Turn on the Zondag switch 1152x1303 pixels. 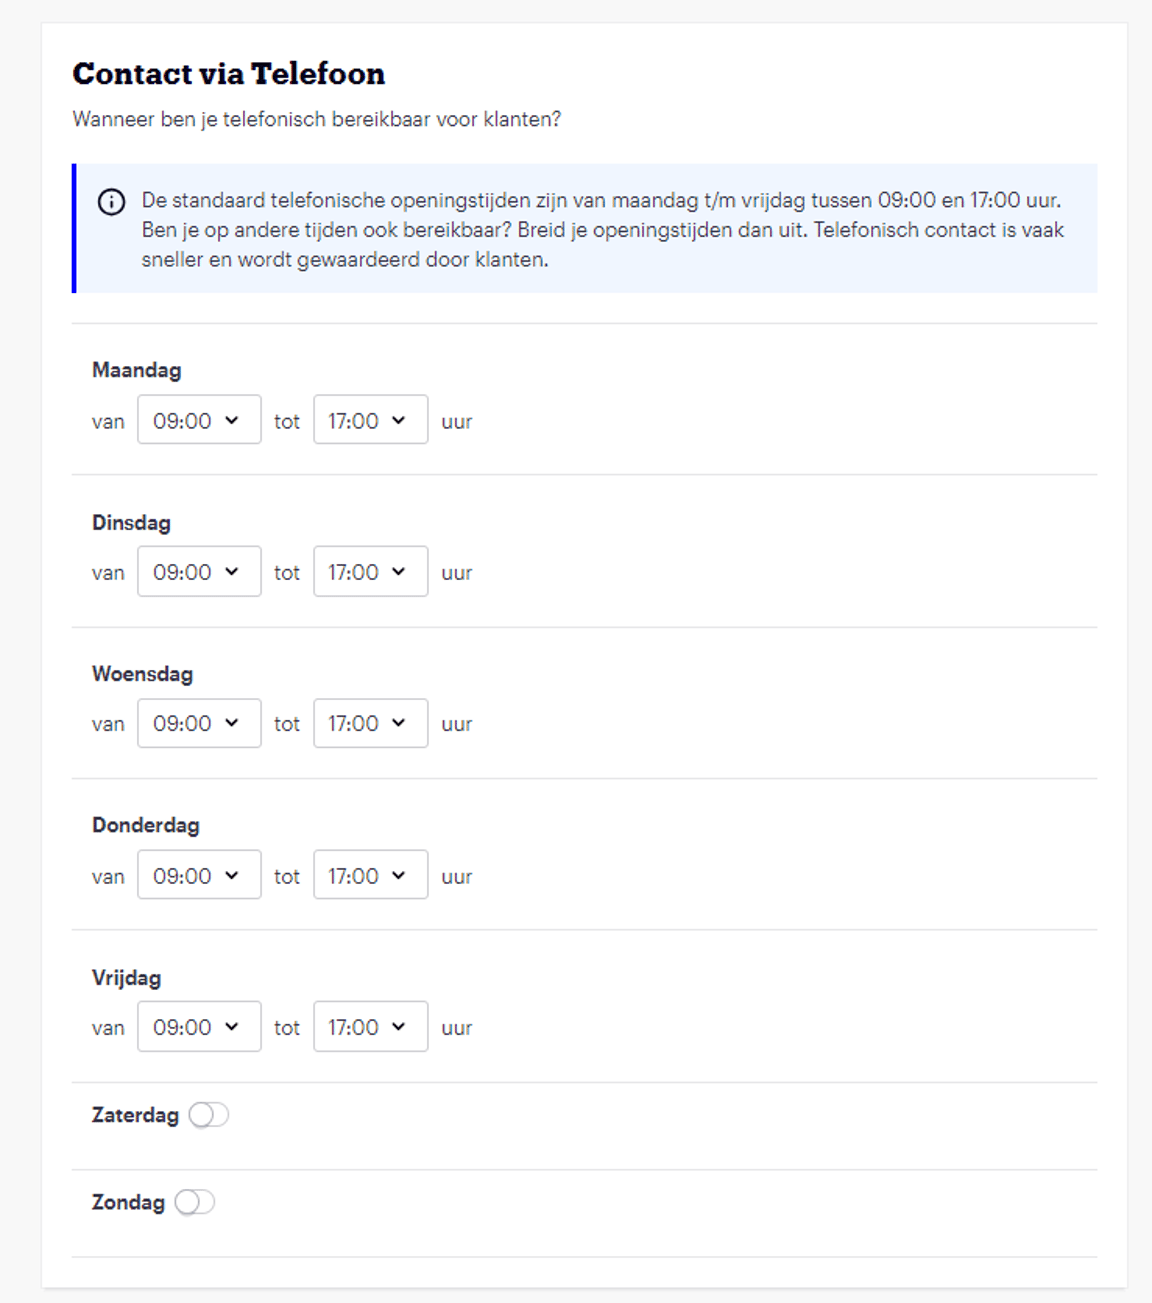[x=195, y=1202]
